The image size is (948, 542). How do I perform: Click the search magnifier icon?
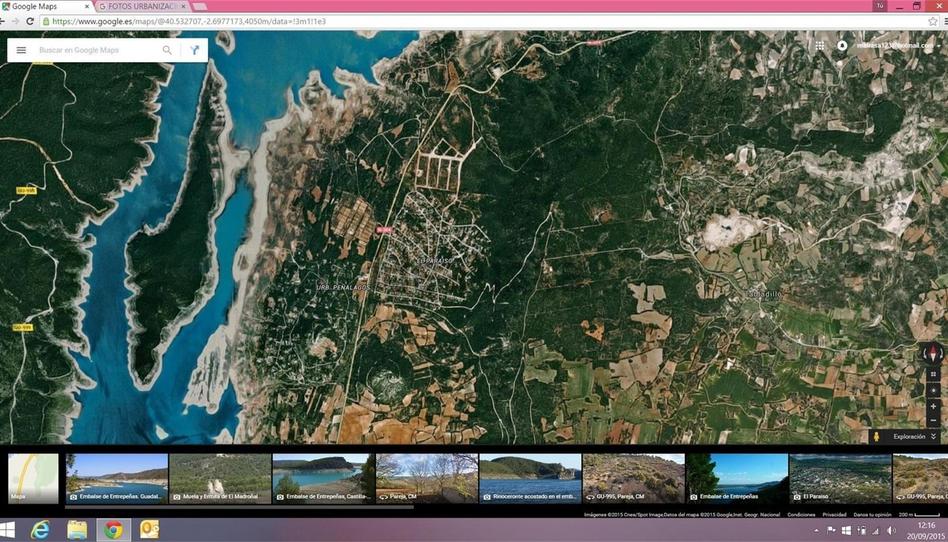click(x=167, y=50)
